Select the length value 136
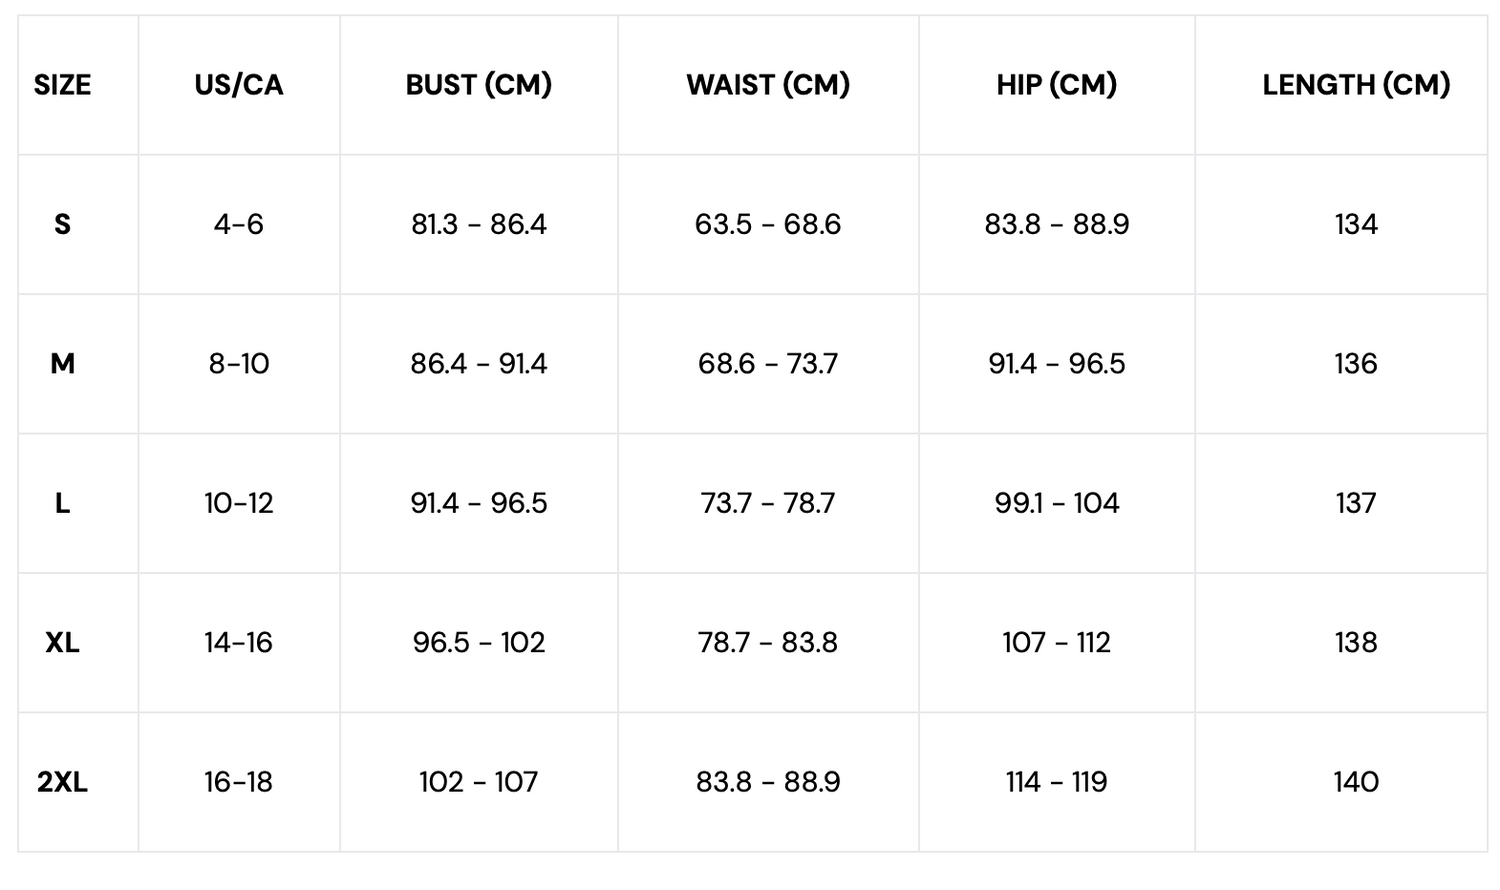 coord(1355,364)
